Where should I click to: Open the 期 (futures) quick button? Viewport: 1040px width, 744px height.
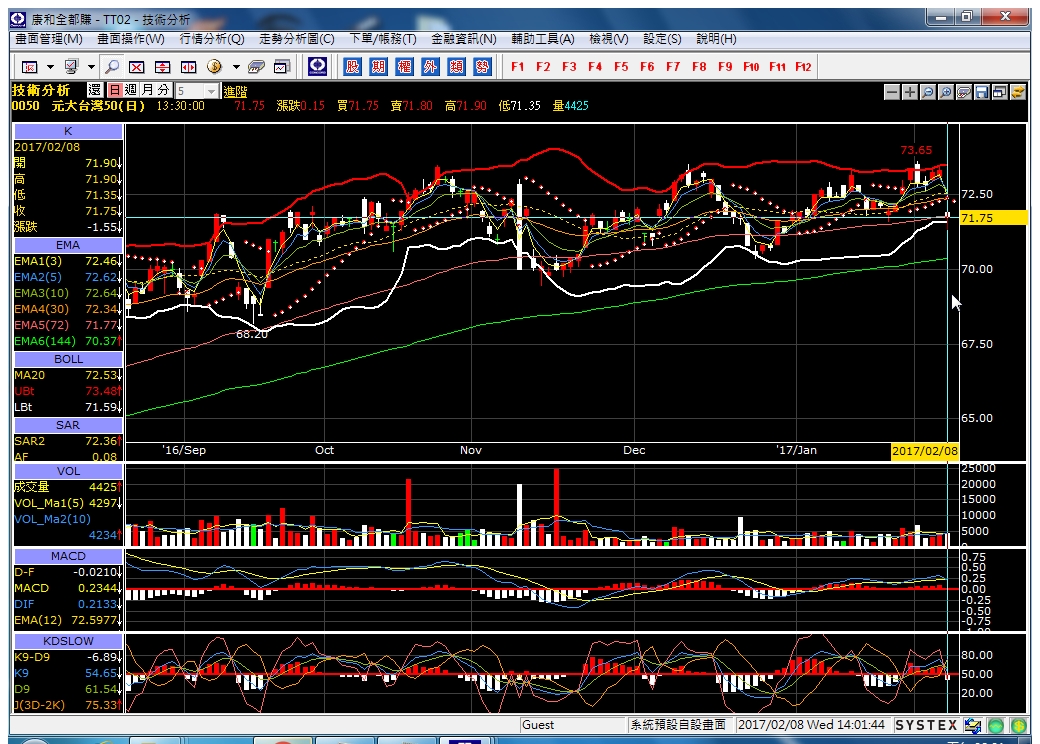(378, 66)
